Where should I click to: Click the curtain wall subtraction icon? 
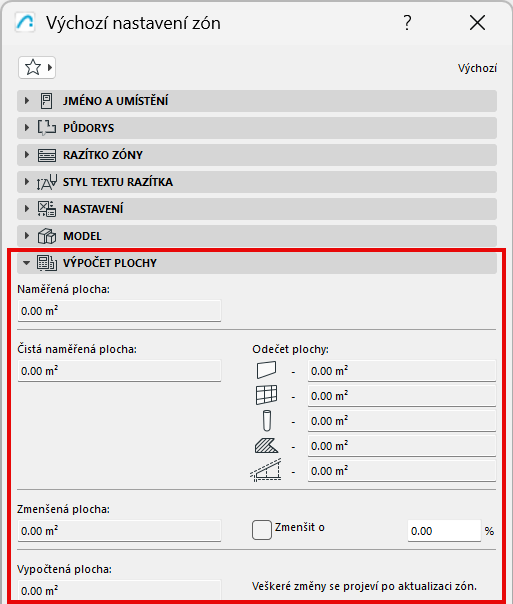(266, 395)
